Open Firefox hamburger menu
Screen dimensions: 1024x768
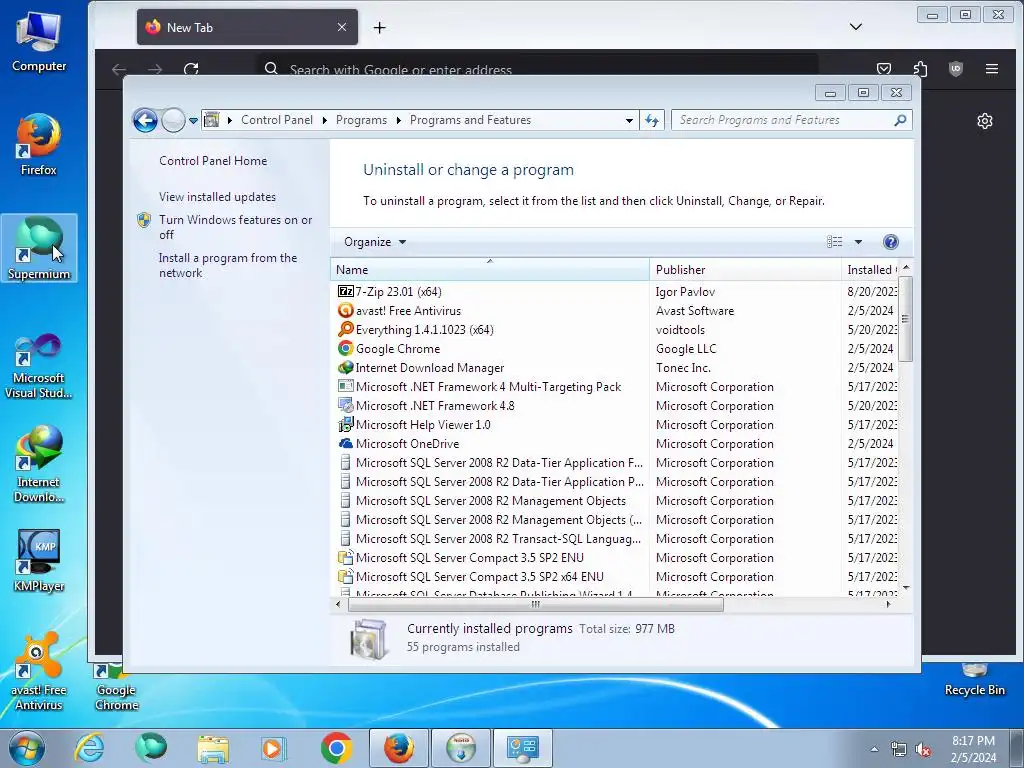pyautogui.click(x=991, y=69)
